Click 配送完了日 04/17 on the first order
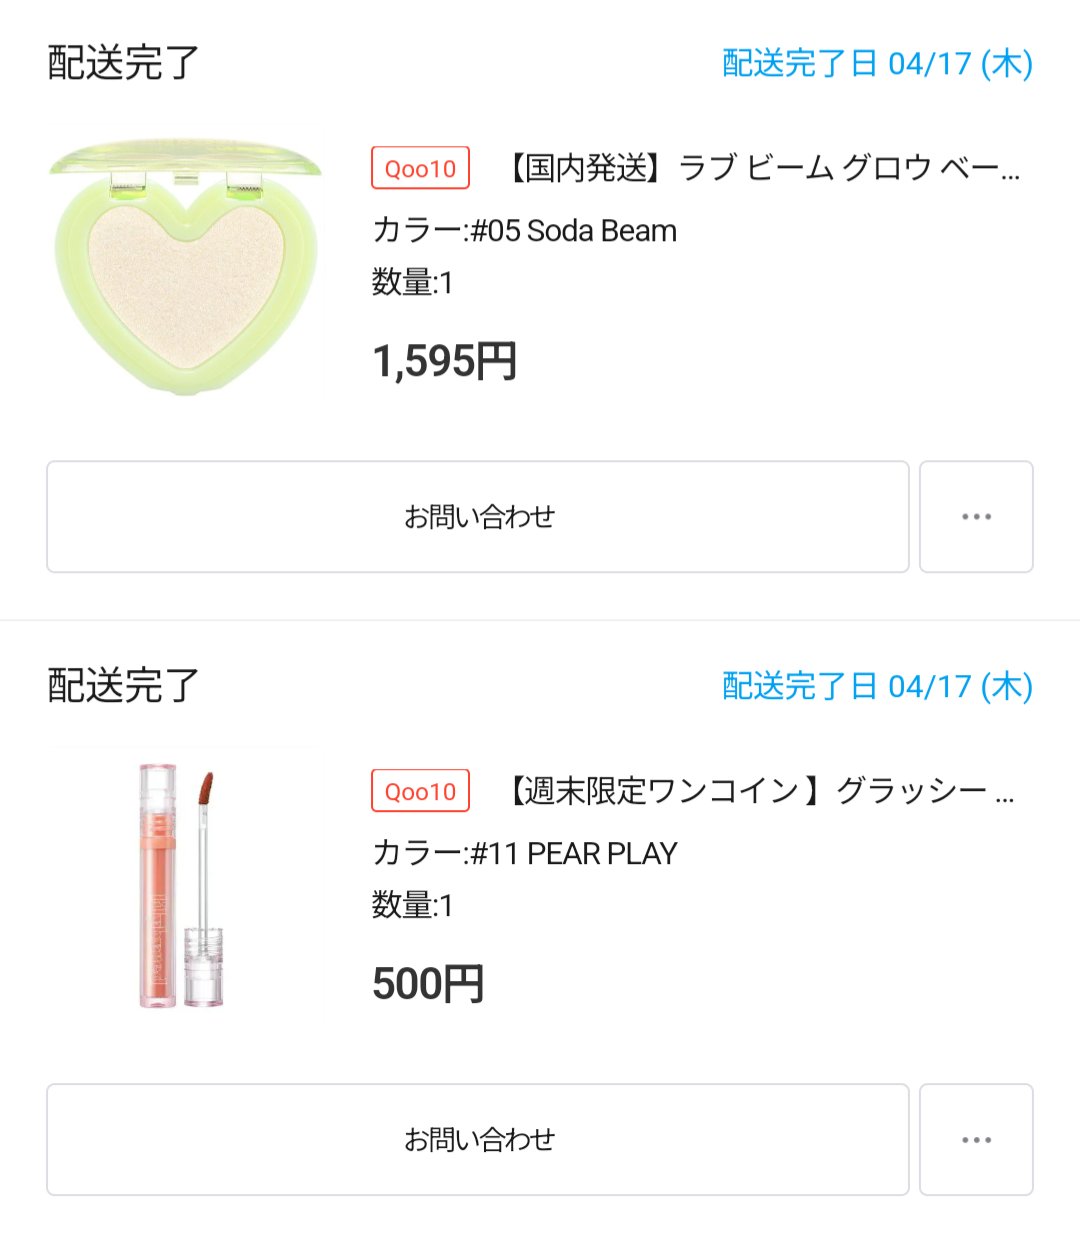The height and width of the screenshot is (1239, 1080). coord(877,64)
